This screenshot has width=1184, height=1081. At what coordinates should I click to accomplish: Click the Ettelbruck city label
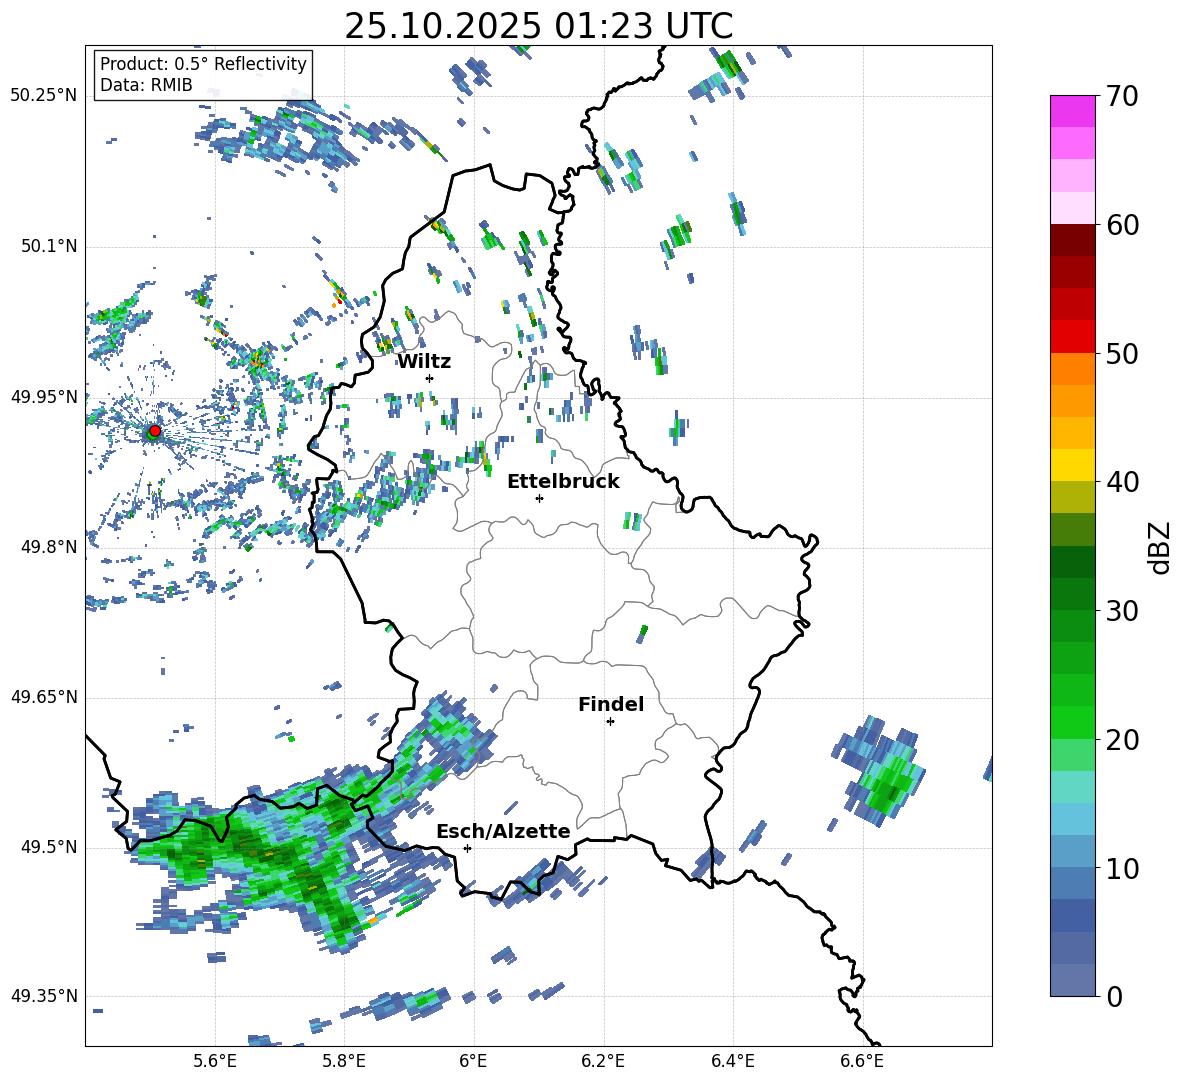(563, 482)
